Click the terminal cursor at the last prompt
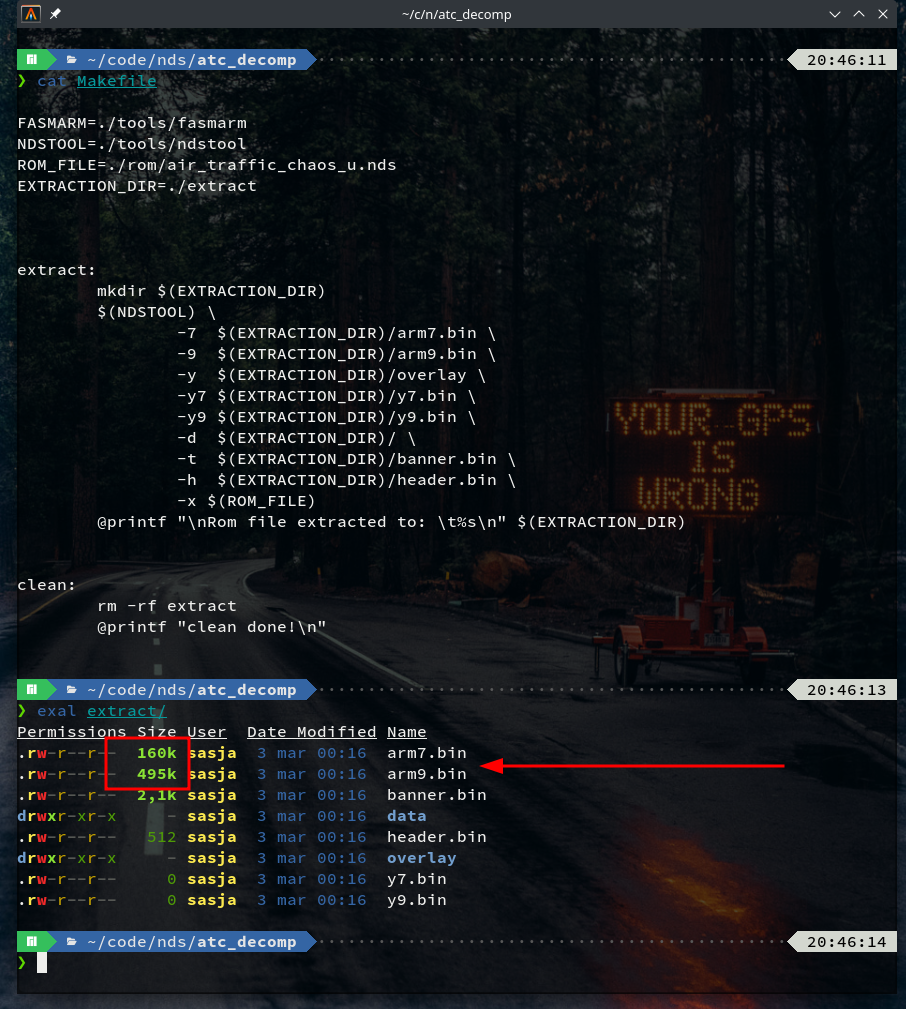The height and width of the screenshot is (1009, 906). (x=42, y=963)
